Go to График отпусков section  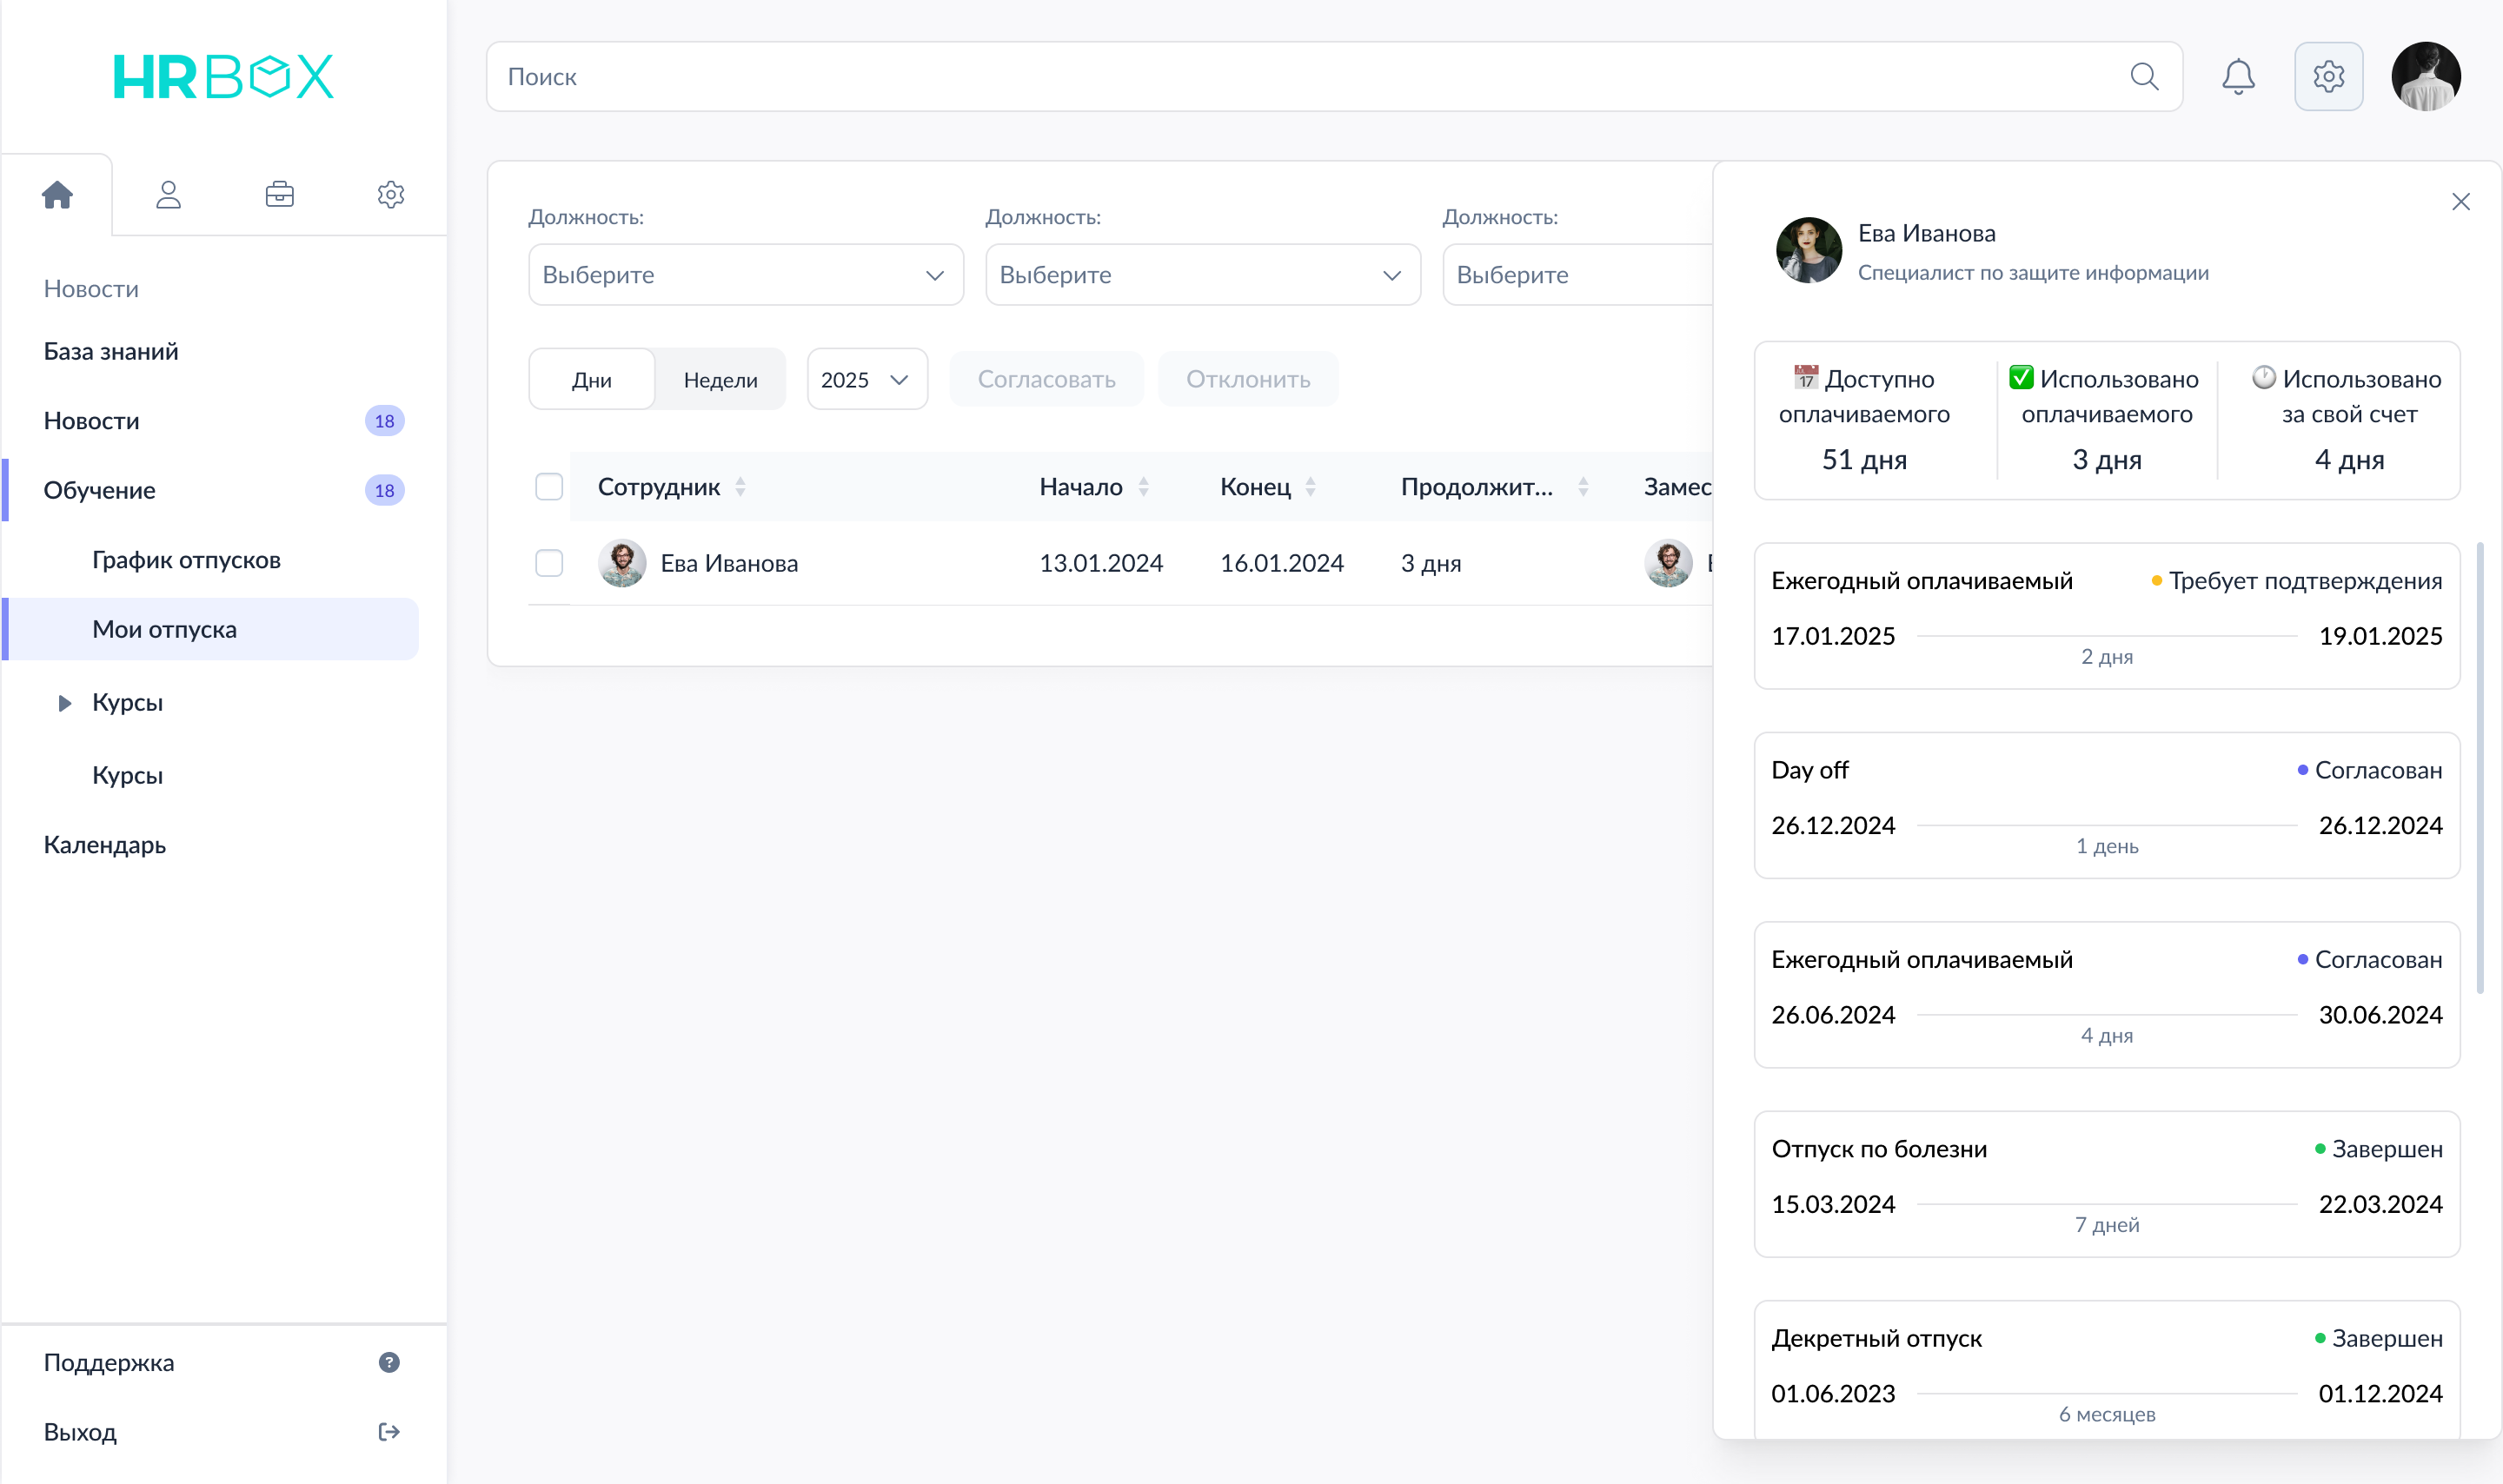(x=186, y=560)
